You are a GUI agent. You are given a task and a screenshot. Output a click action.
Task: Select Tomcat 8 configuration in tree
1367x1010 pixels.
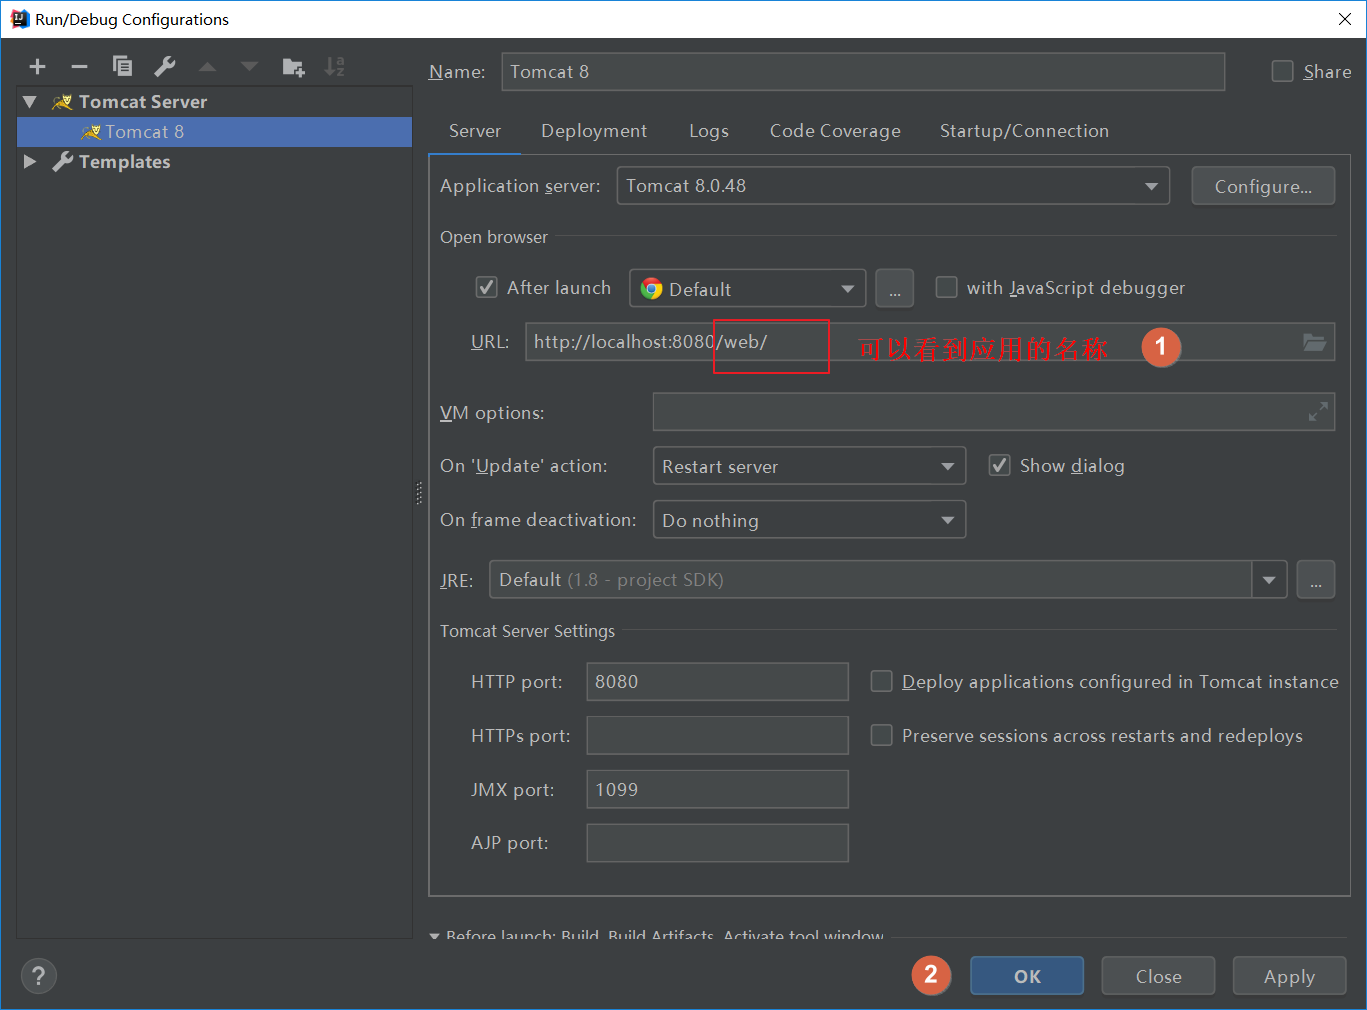(x=214, y=132)
